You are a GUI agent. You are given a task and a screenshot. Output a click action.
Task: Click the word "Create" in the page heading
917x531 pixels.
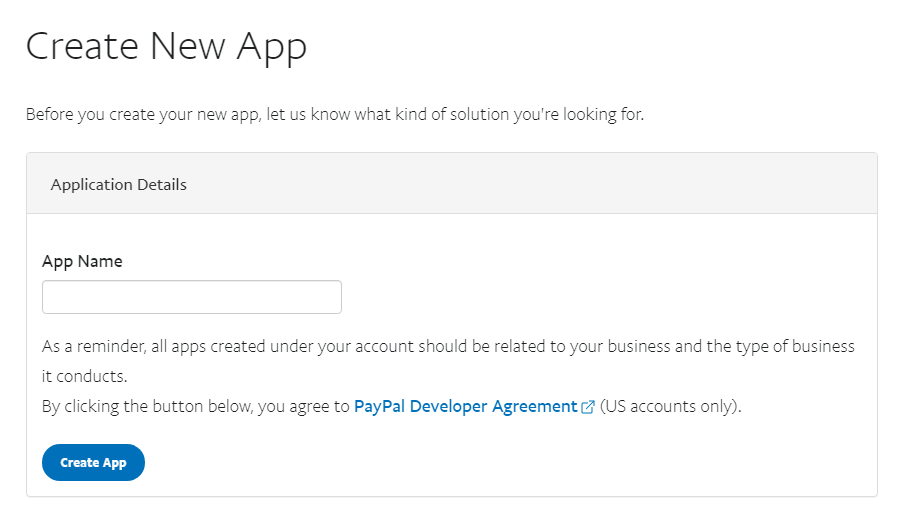pos(82,47)
